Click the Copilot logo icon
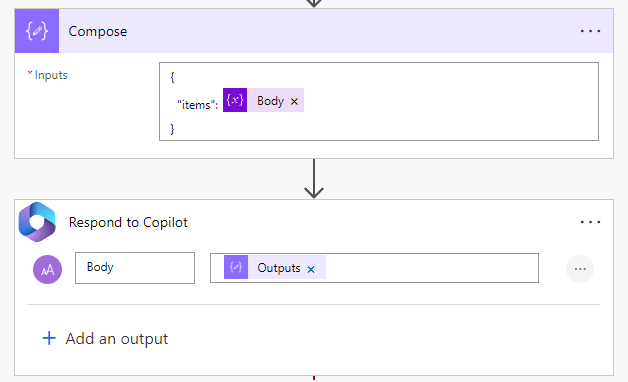 click(37, 222)
